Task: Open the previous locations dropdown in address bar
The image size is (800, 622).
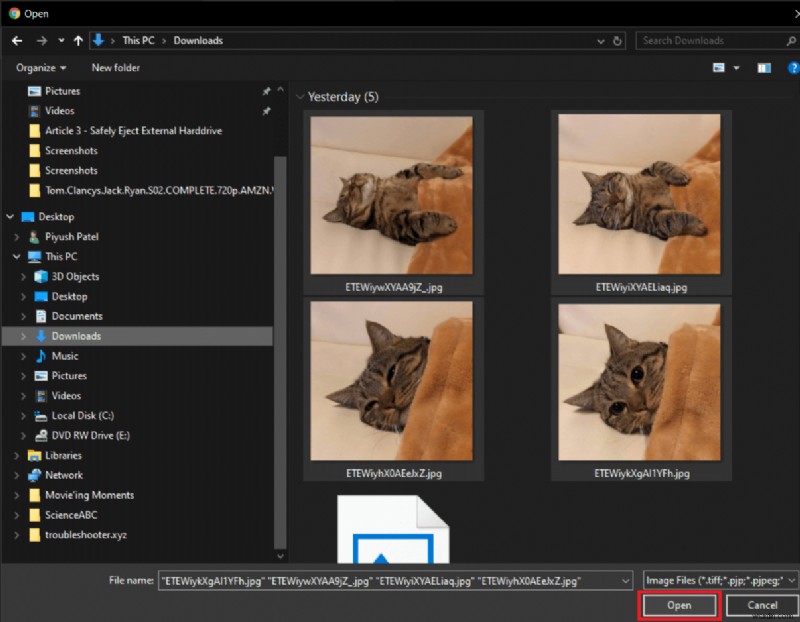Action: tap(600, 40)
